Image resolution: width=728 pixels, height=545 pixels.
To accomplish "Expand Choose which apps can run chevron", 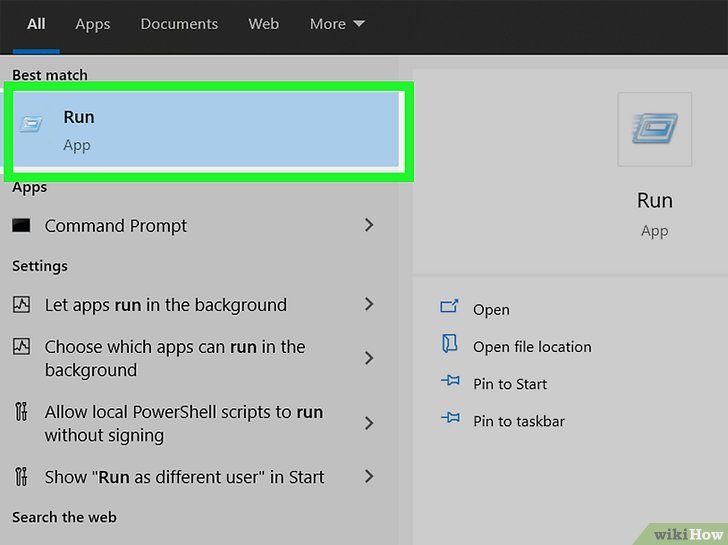I will [x=369, y=358].
